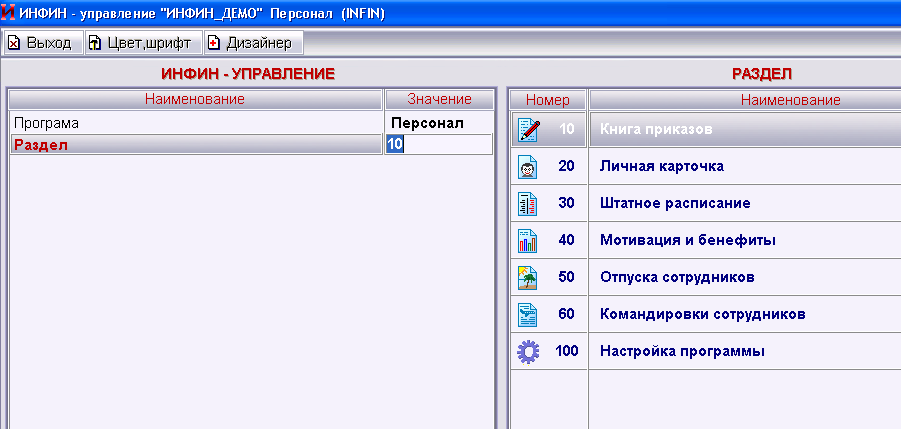This screenshot has height=429, width=901.
Task: Click the ИНФИН app icon in title bar
Action: coord(8,12)
